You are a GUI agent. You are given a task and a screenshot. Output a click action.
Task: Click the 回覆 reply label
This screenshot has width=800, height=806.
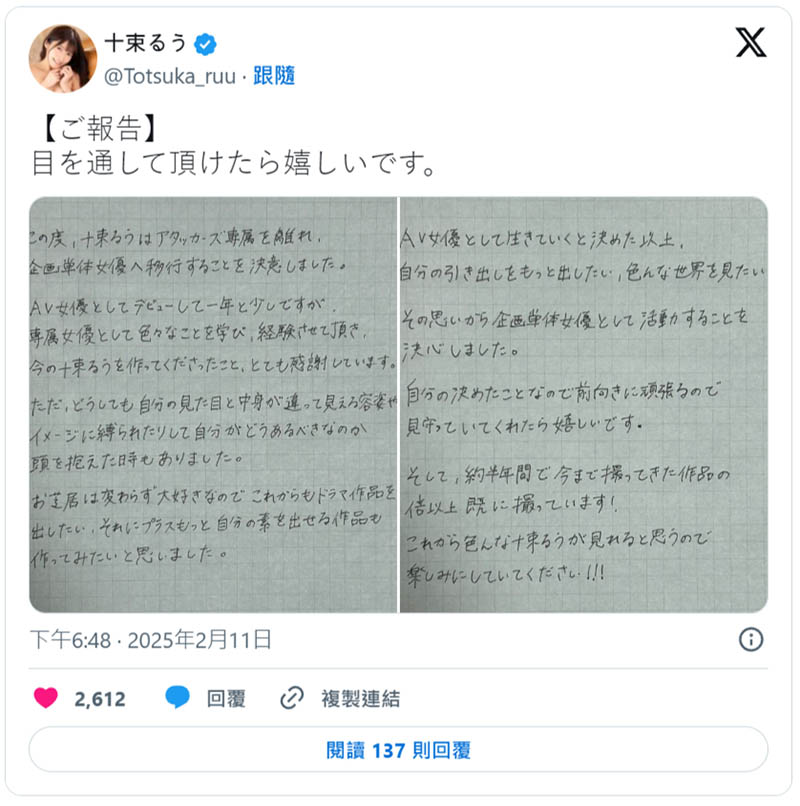point(226,699)
